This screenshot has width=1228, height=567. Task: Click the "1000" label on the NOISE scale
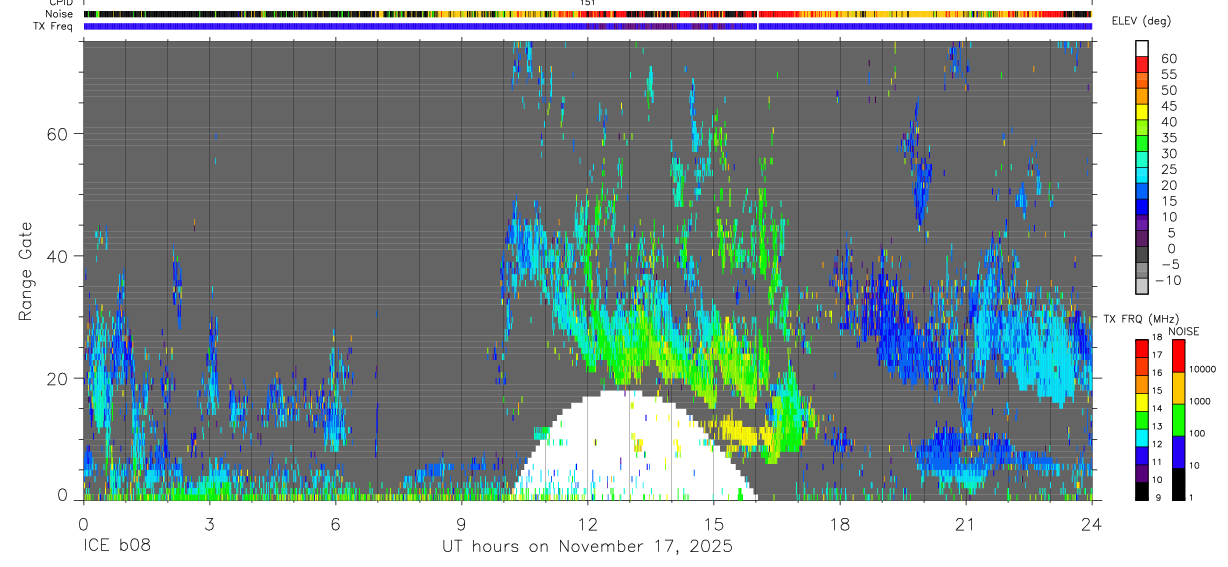point(1202,401)
